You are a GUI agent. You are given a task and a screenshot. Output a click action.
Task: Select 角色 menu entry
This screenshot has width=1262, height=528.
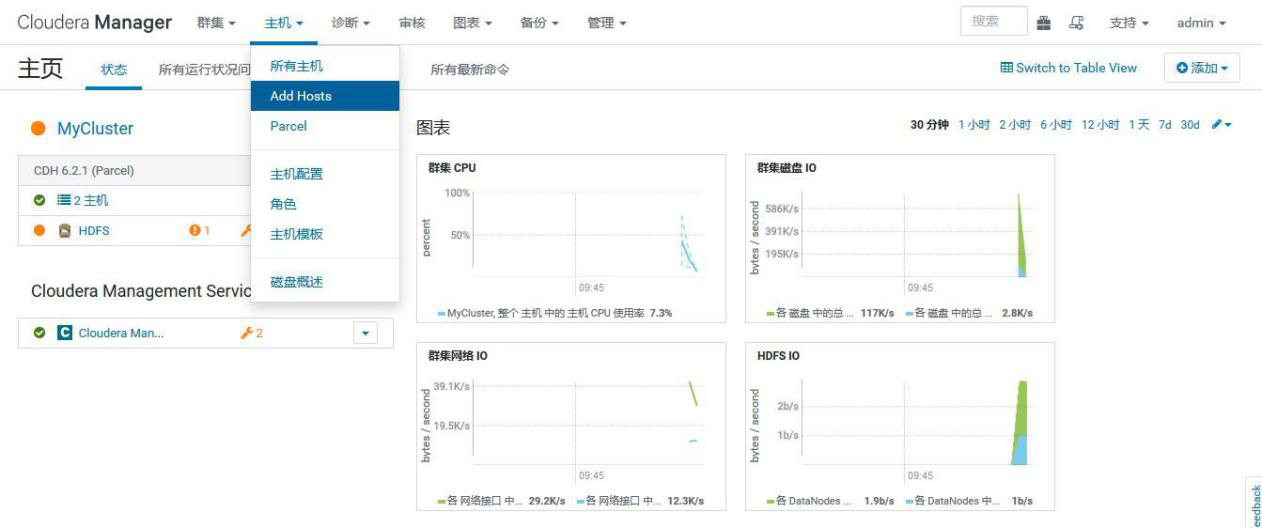coord(325,204)
